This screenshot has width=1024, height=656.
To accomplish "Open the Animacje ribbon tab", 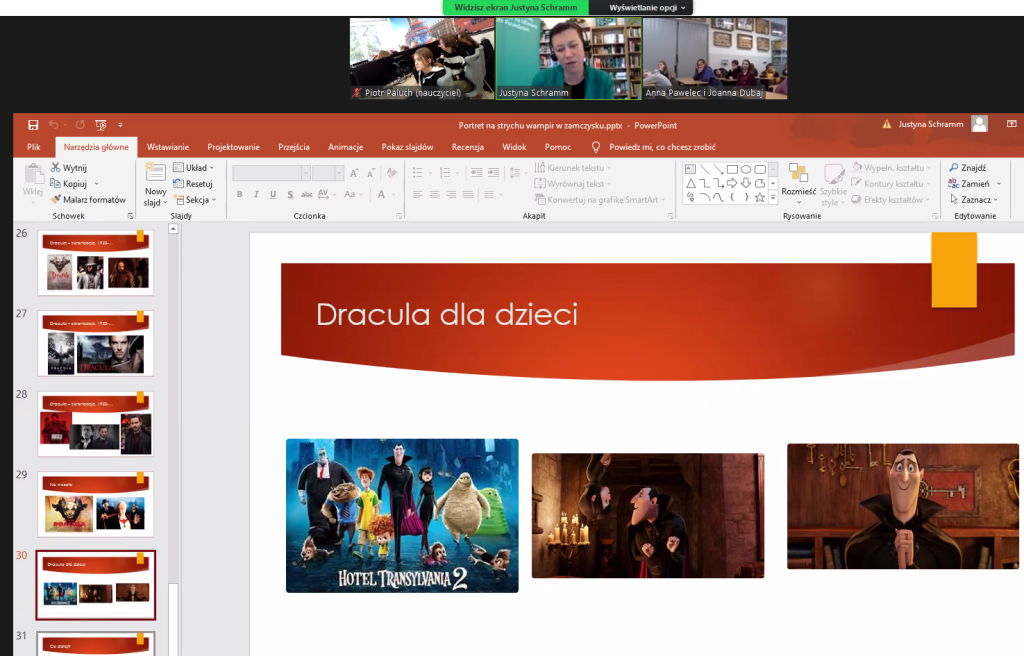I will pyautogui.click(x=345, y=147).
